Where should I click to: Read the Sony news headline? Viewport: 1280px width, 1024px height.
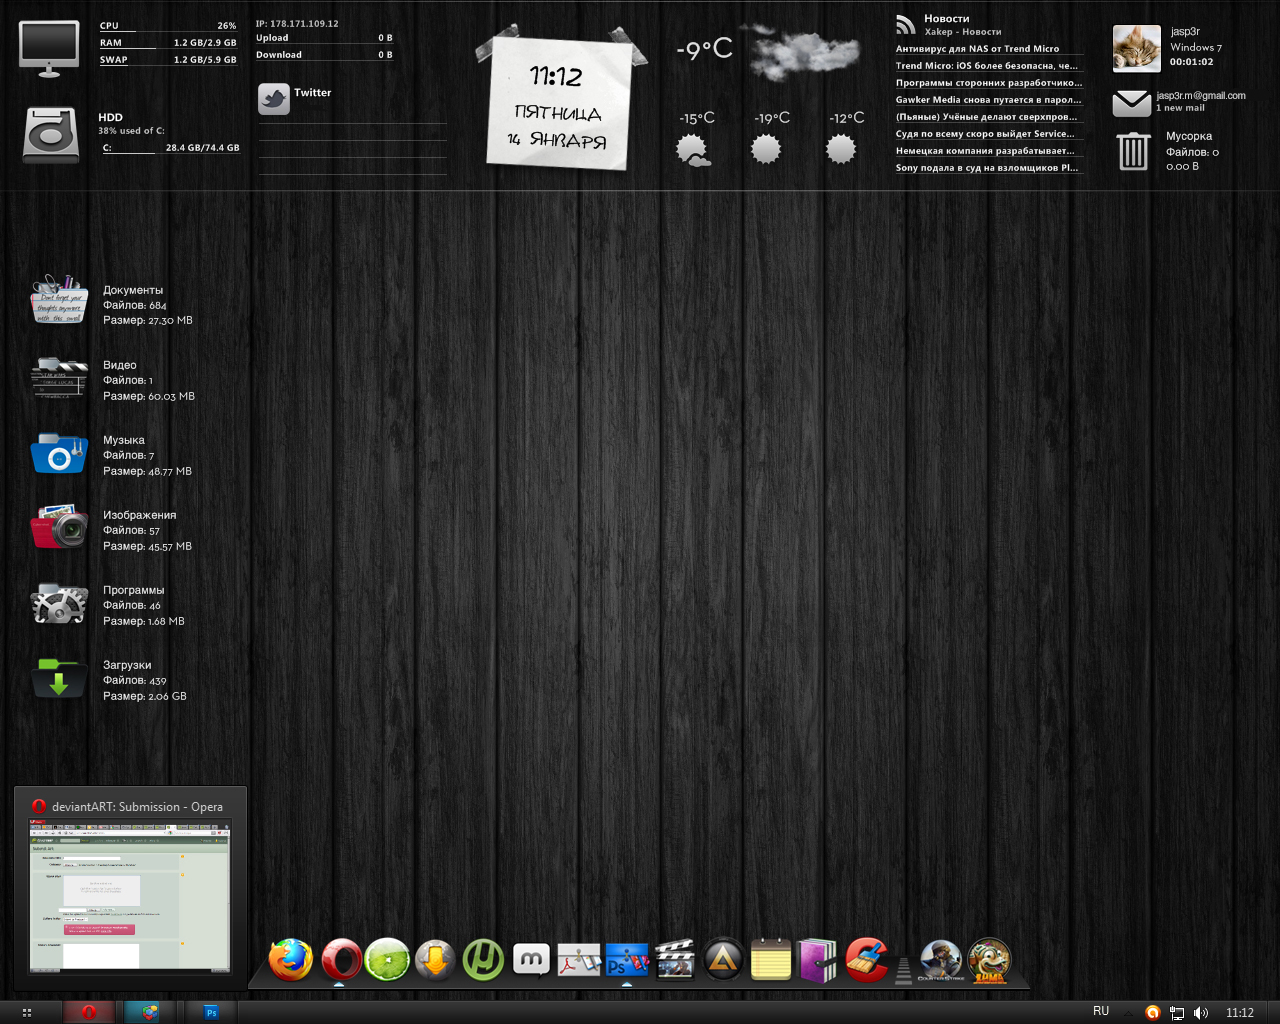pyautogui.click(x=987, y=168)
